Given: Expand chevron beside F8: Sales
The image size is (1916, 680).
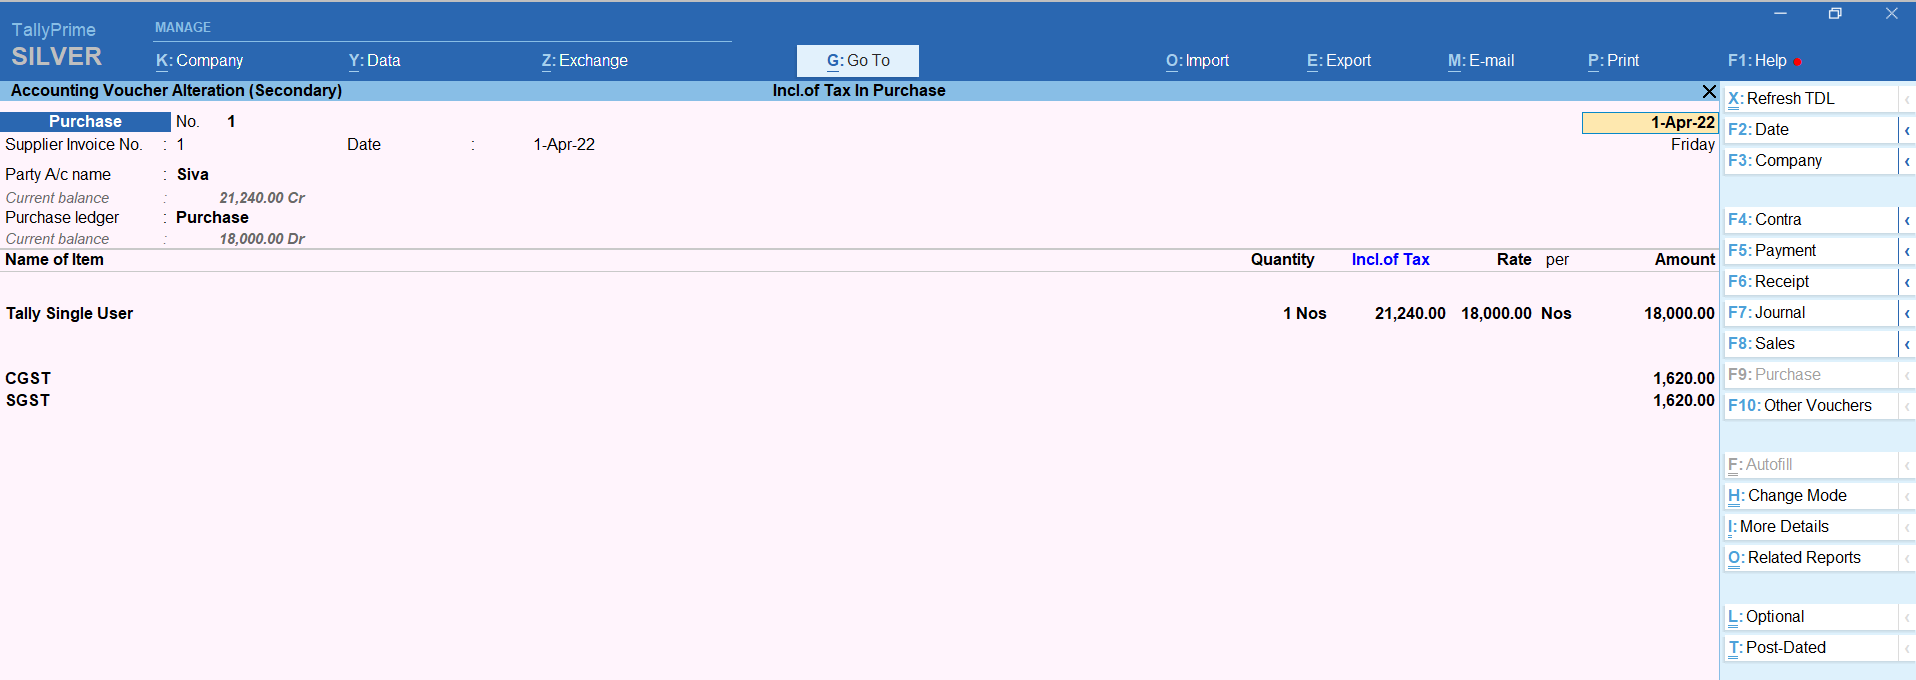Looking at the screenshot, I should (1907, 344).
